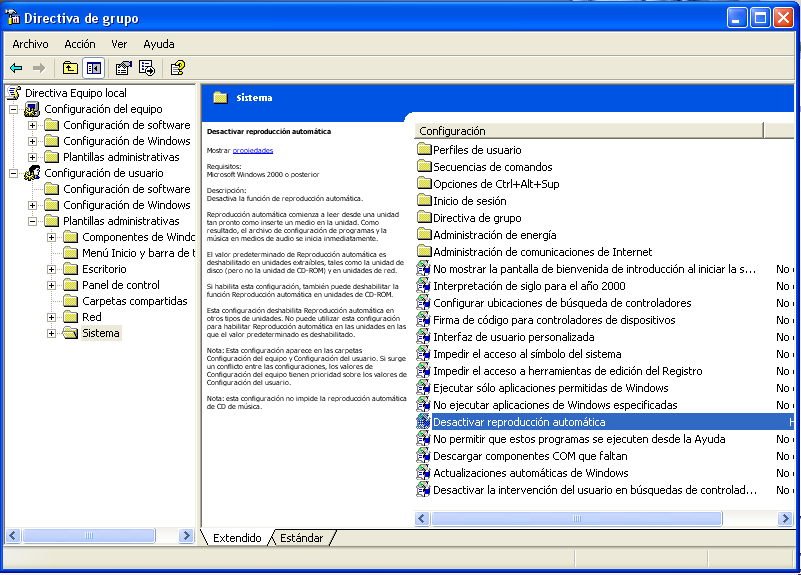Image resolution: width=801 pixels, height=575 pixels.
Task: Select Impedir el acceso al símbolo del sistema
Action: coord(526,354)
